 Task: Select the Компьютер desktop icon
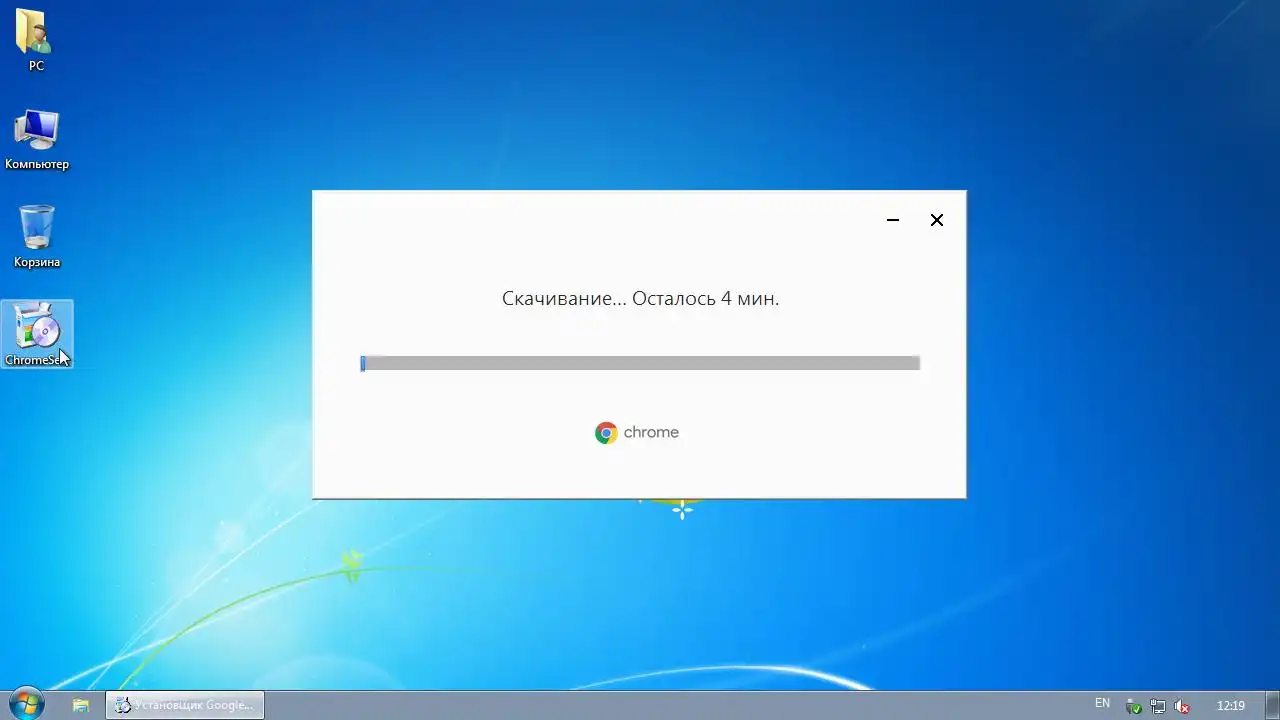[37, 139]
